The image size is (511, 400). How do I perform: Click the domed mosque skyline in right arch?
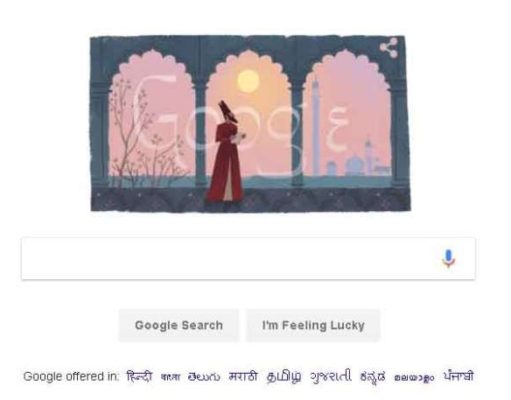(358, 159)
